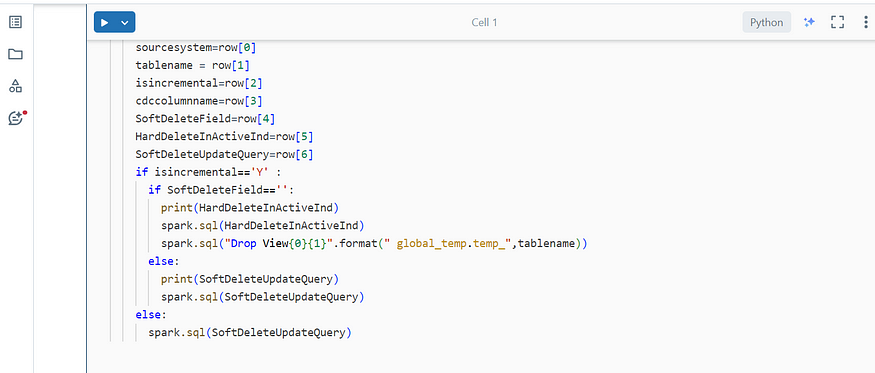Click the Drop View spark.sql line
Viewport: 875px width, 373px height.
pyautogui.click(x=374, y=244)
